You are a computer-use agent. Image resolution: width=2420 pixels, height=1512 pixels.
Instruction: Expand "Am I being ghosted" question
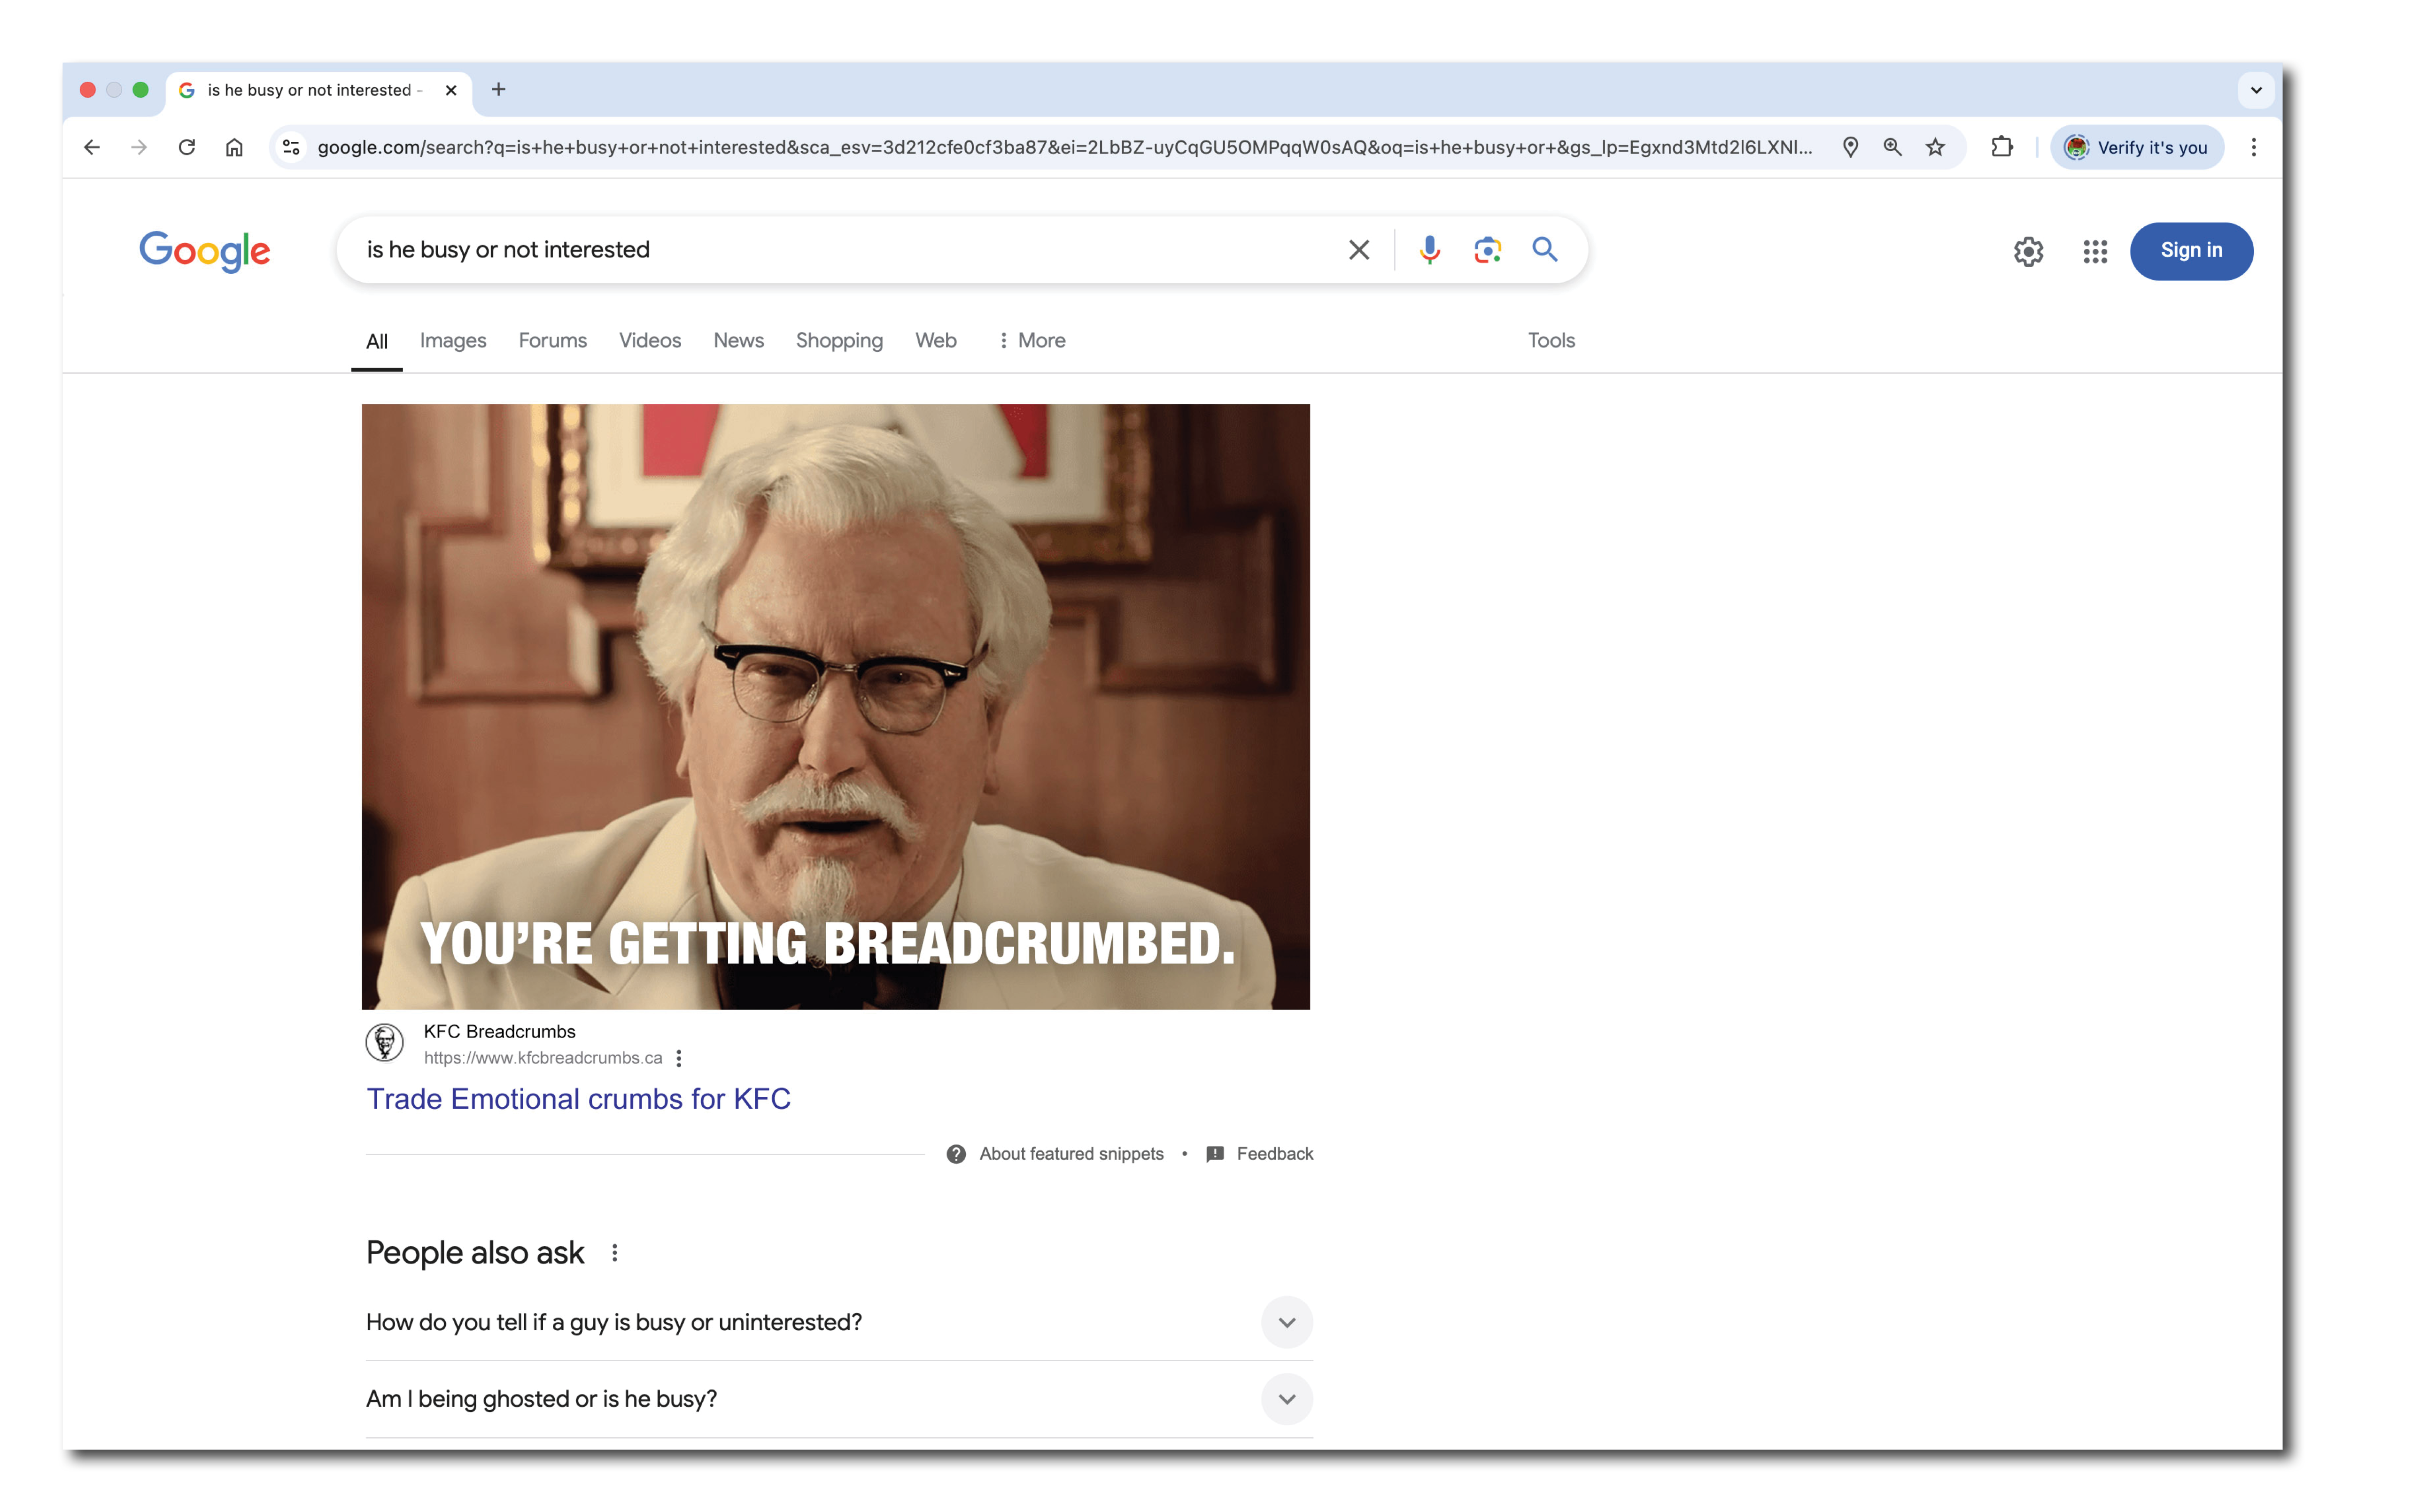[x=1286, y=1399]
